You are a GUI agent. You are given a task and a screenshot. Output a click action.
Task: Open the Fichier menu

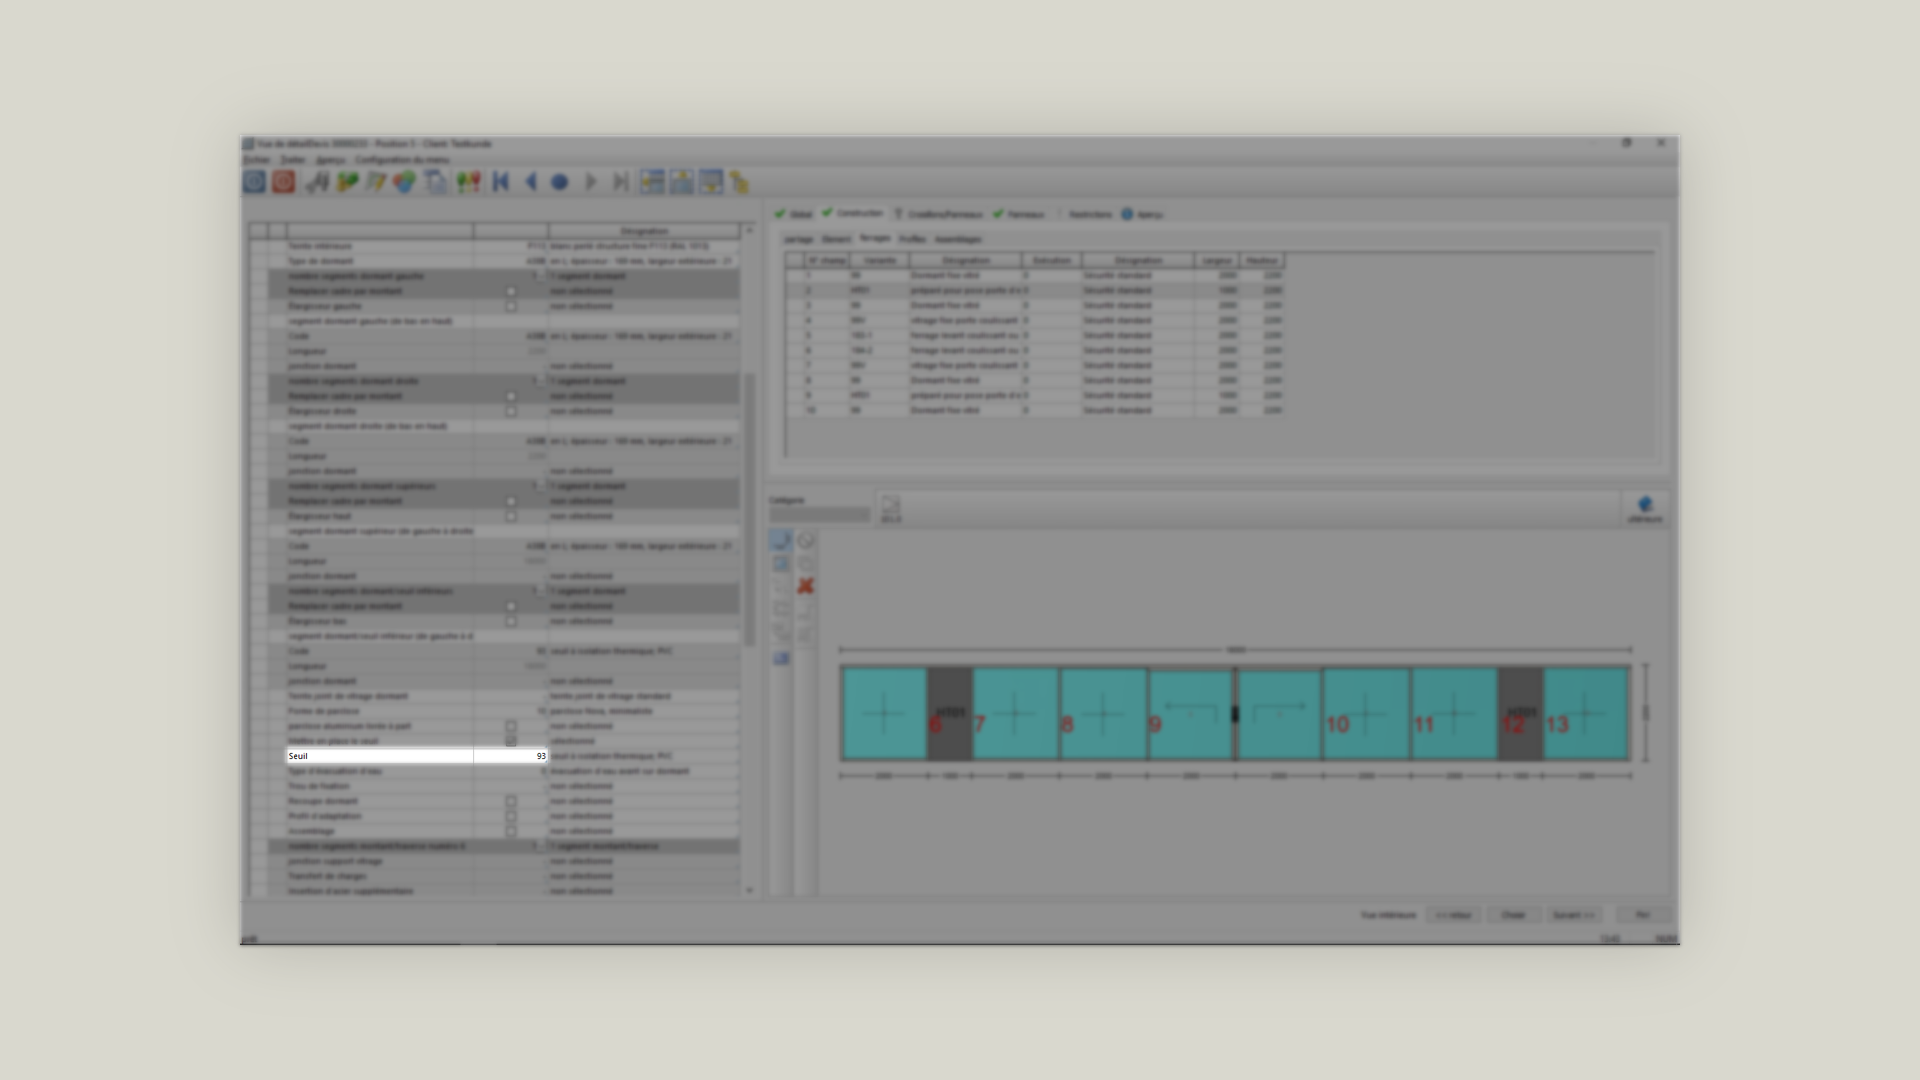(256, 160)
